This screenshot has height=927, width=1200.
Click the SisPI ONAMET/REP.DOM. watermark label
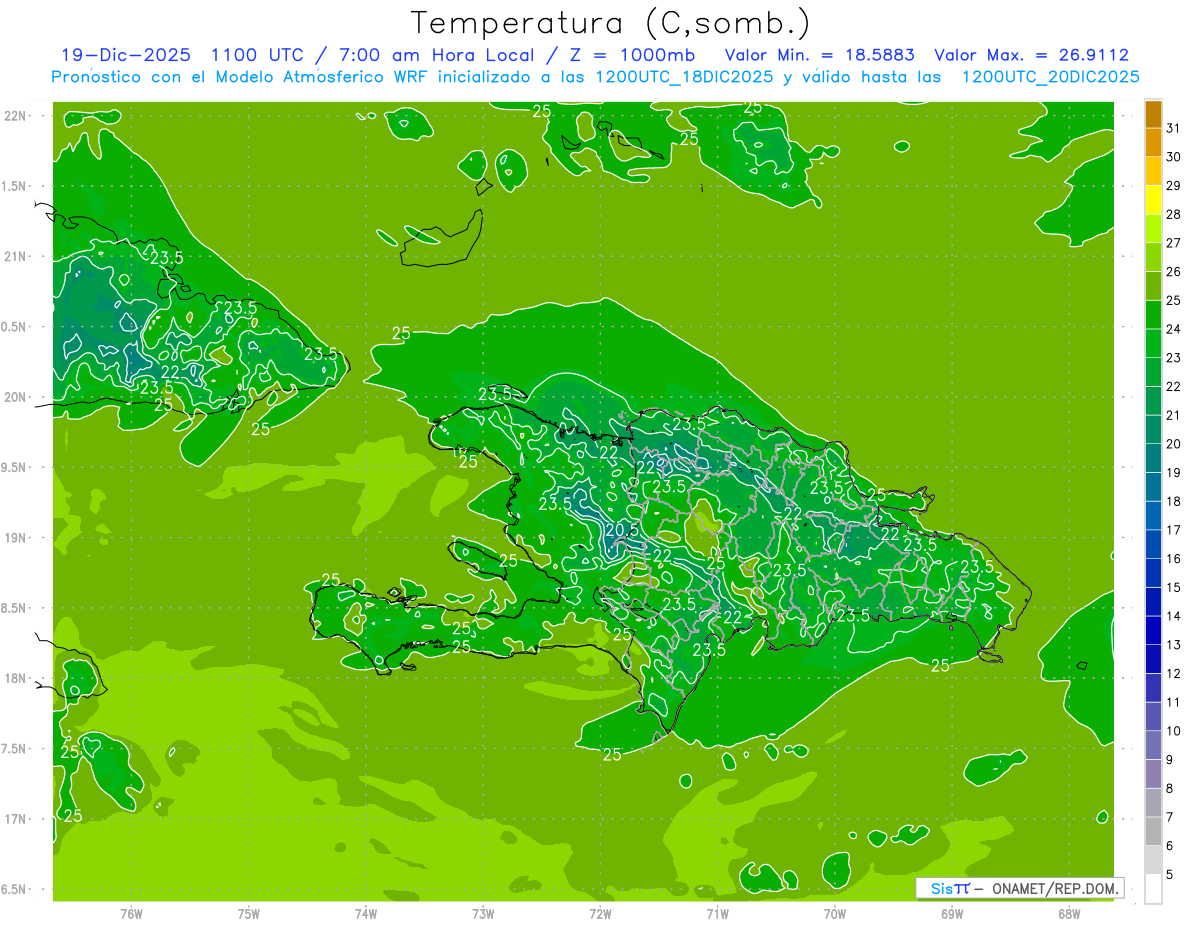tap(1019, 888)
